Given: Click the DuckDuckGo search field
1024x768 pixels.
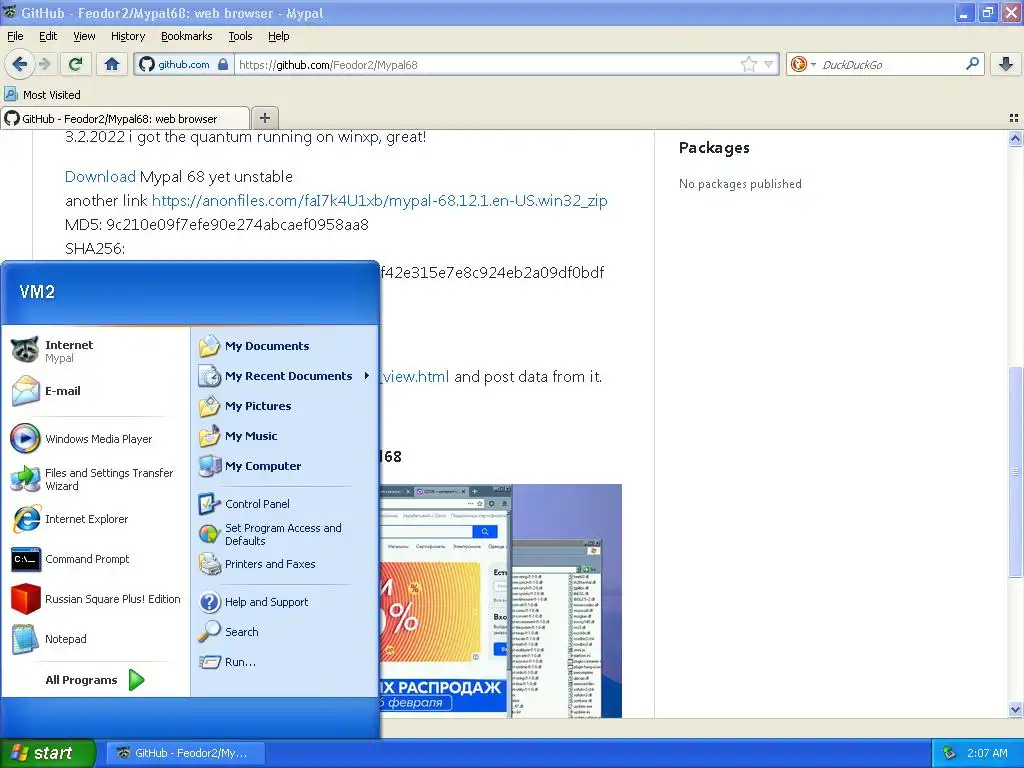Looking at the screenshot, I should tap(889, 65).
